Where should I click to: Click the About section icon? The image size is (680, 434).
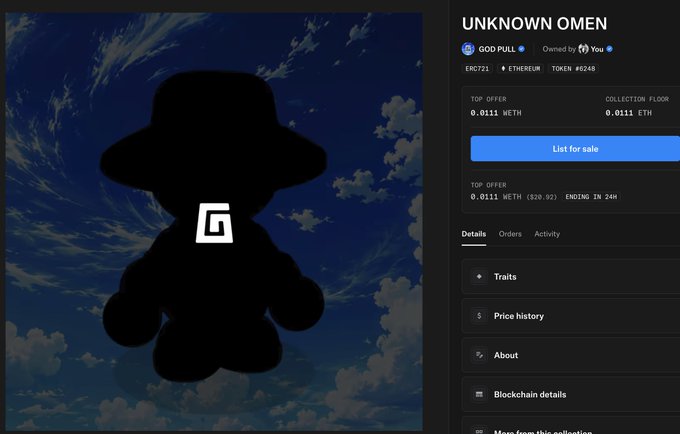coord(479,355)
